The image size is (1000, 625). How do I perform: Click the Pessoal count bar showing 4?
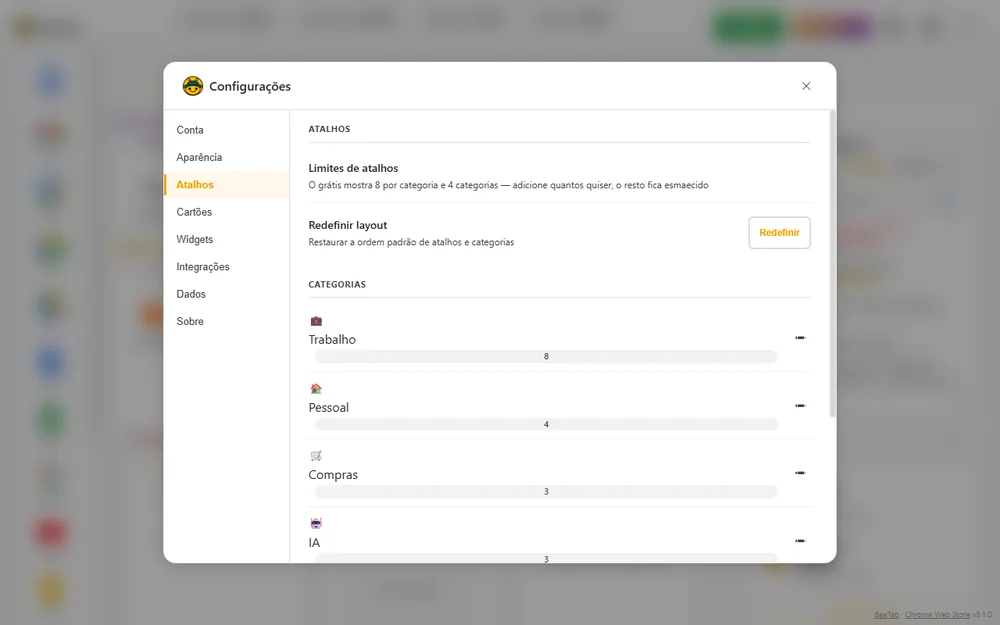pyautogui.click(x=546, y=424)
